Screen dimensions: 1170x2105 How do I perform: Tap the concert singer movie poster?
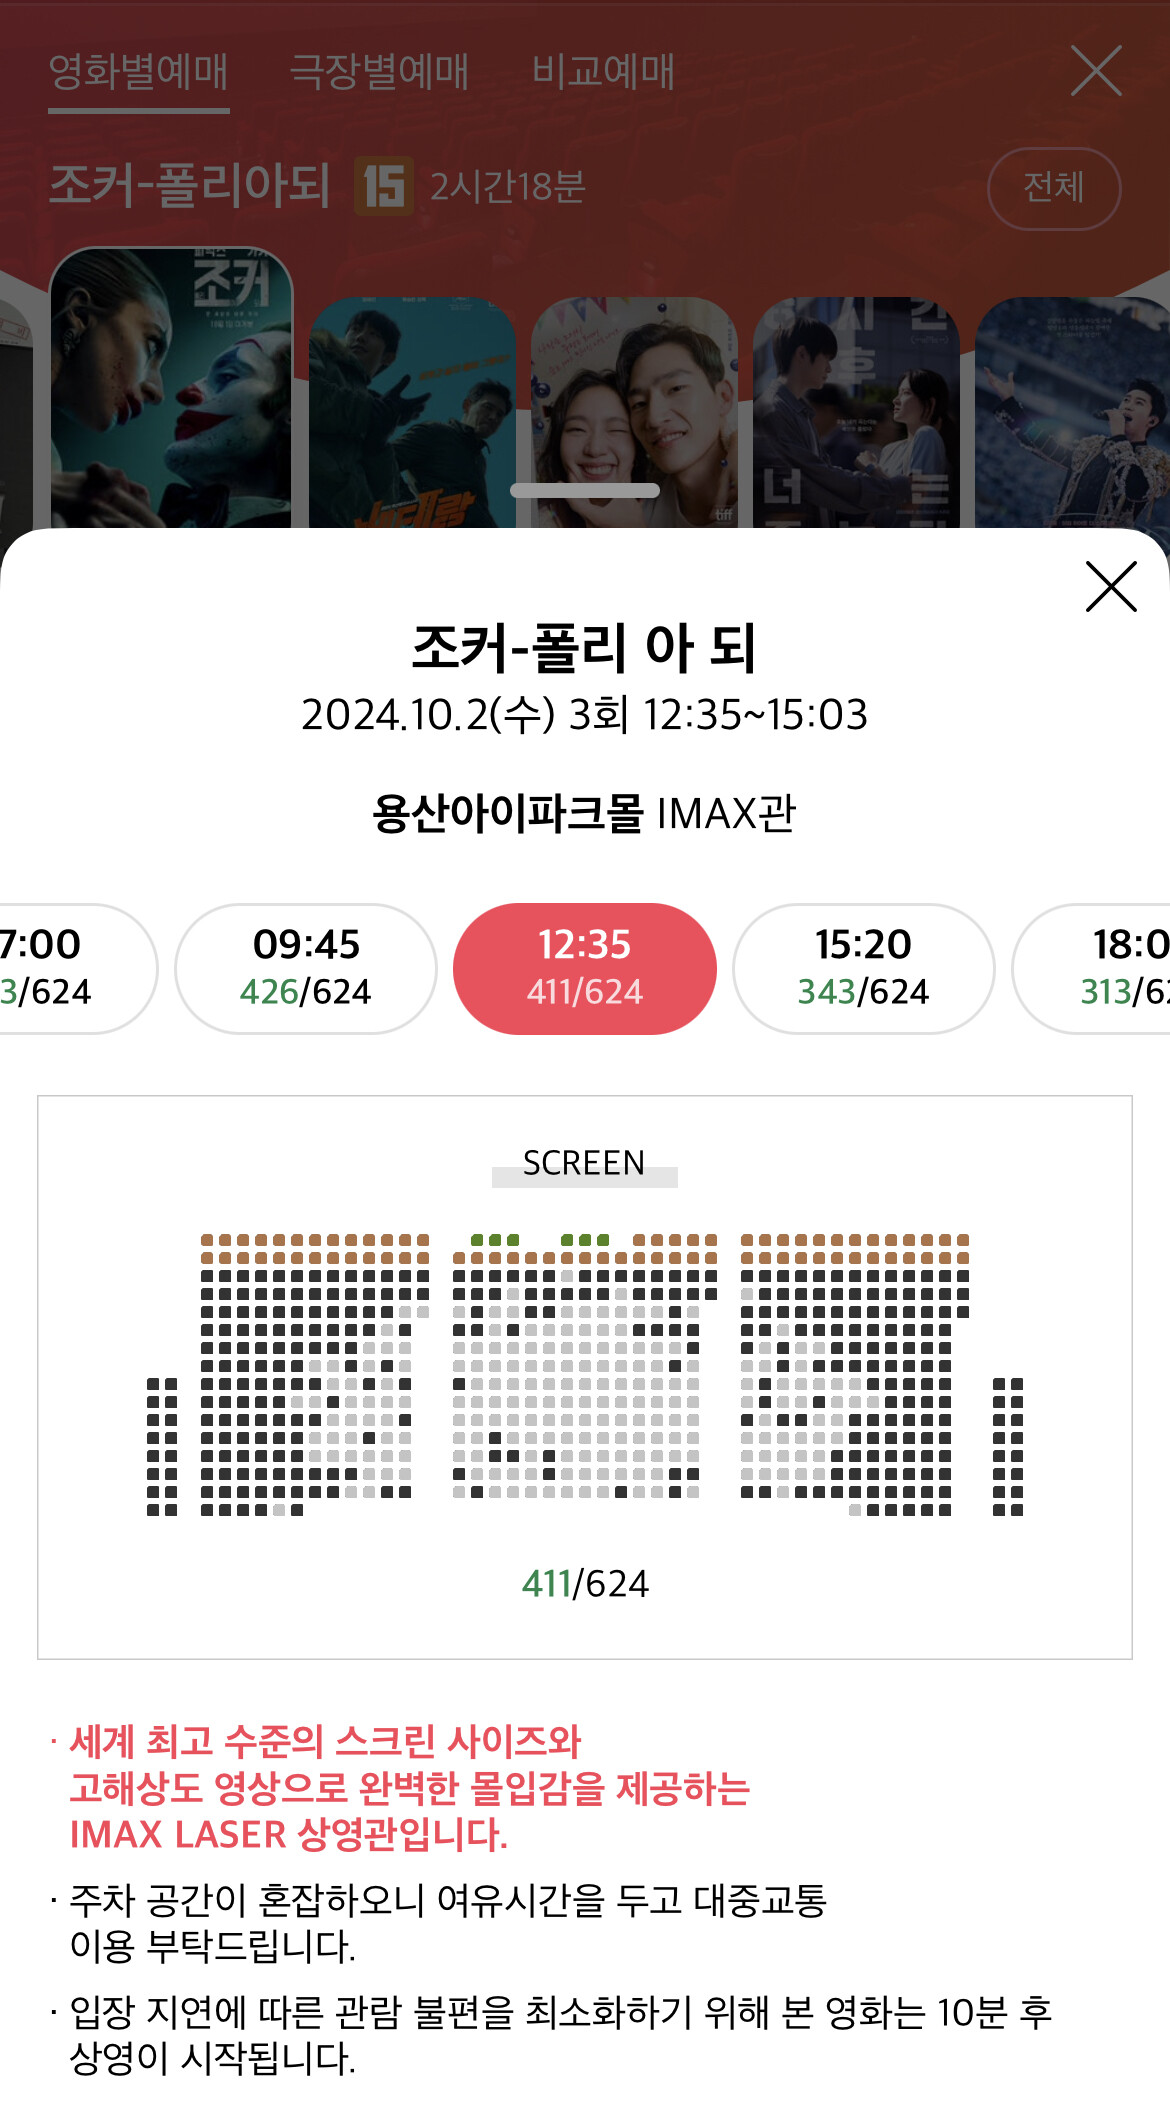1072,412
